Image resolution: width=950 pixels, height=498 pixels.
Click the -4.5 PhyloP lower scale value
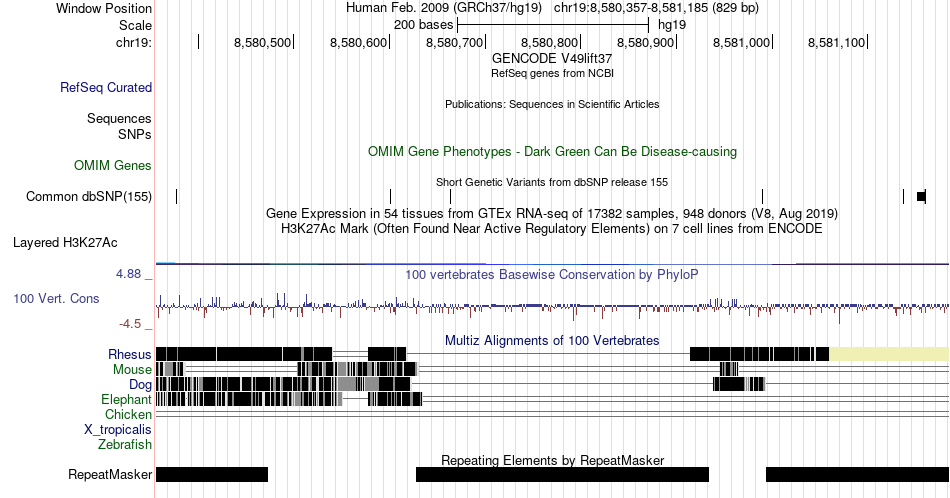[130, 324]
